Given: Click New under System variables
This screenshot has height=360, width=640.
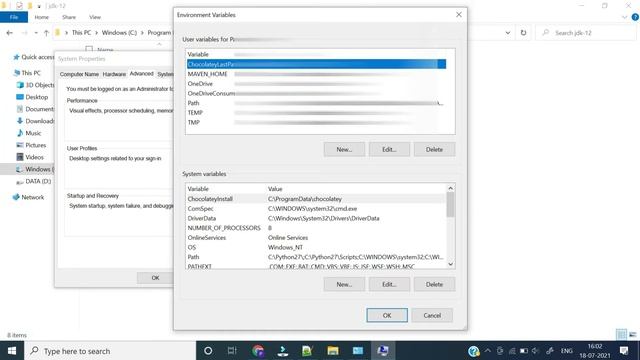Looking at the screenshot, I should (344, 284).
